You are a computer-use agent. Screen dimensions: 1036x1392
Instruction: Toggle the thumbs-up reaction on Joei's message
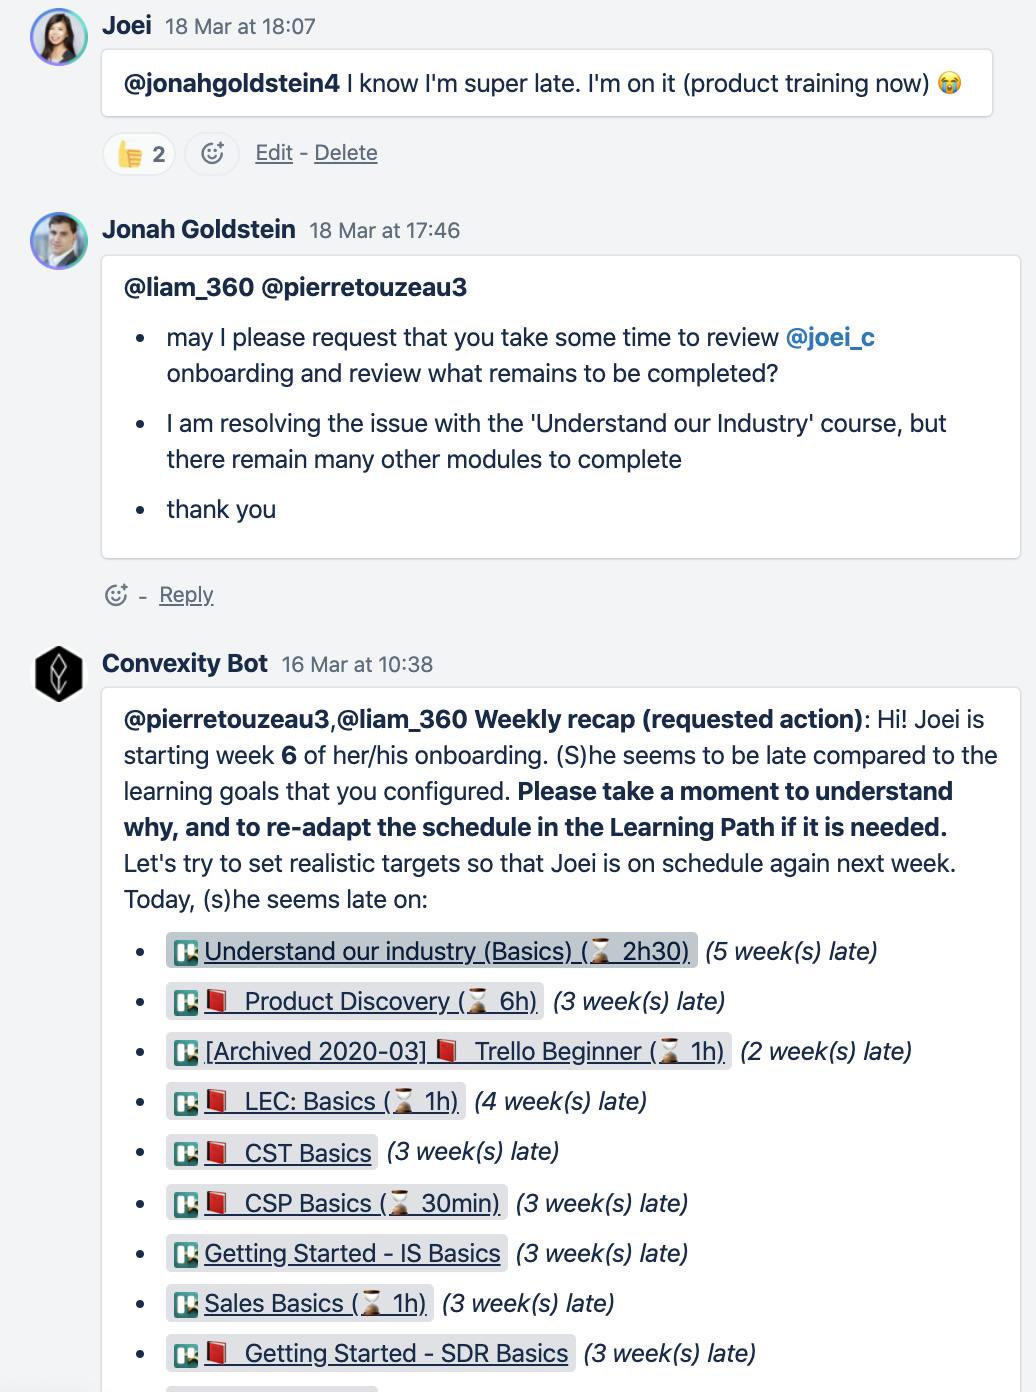(138, 154)
